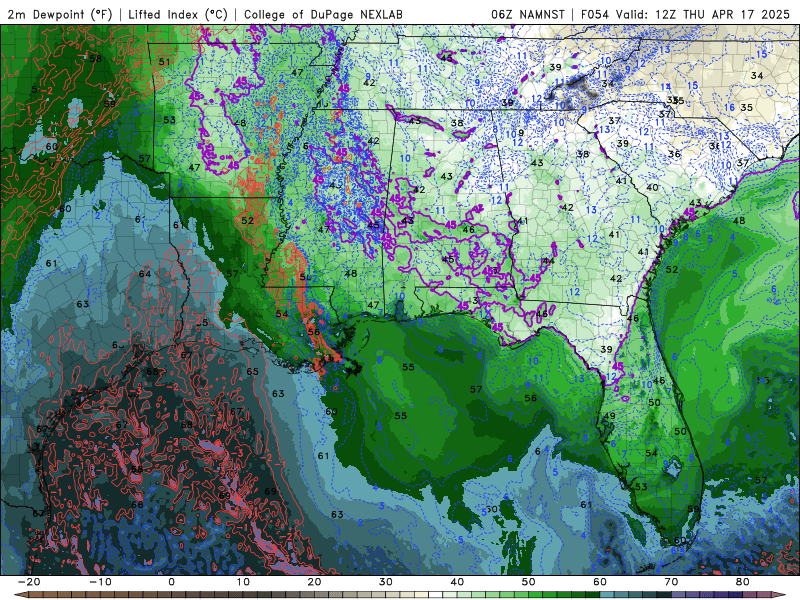Click the "-10" color scale label
This screenshot has width=800, height=600.
[x=100, y=582]
